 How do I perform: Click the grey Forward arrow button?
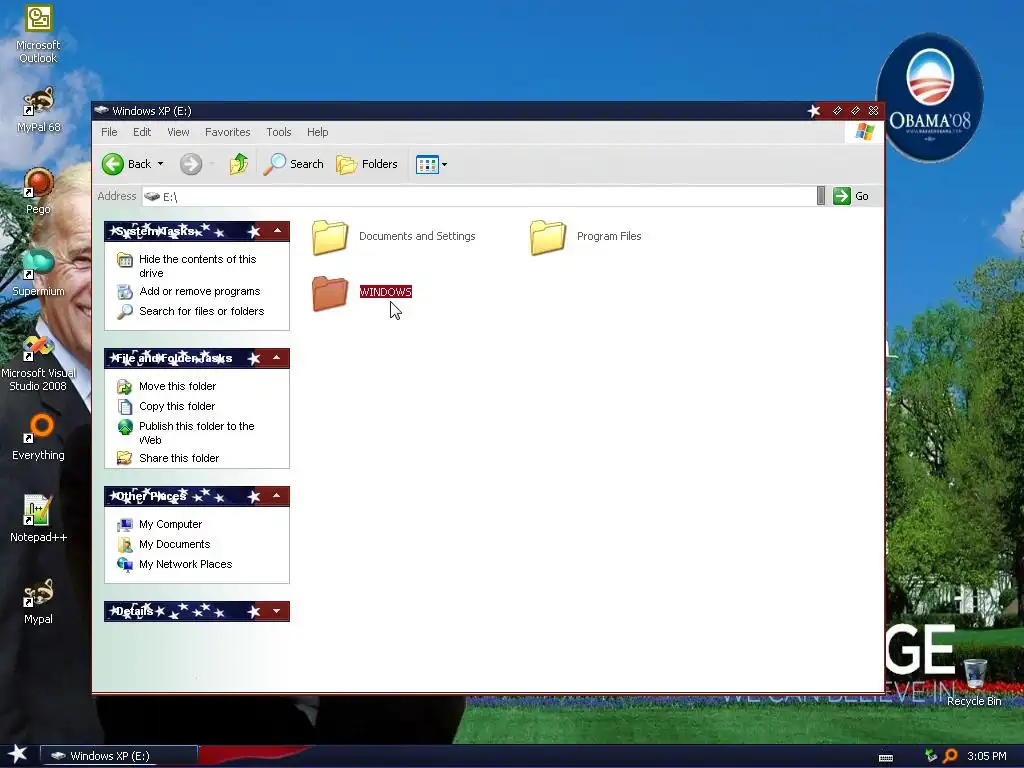click(191, 164)
